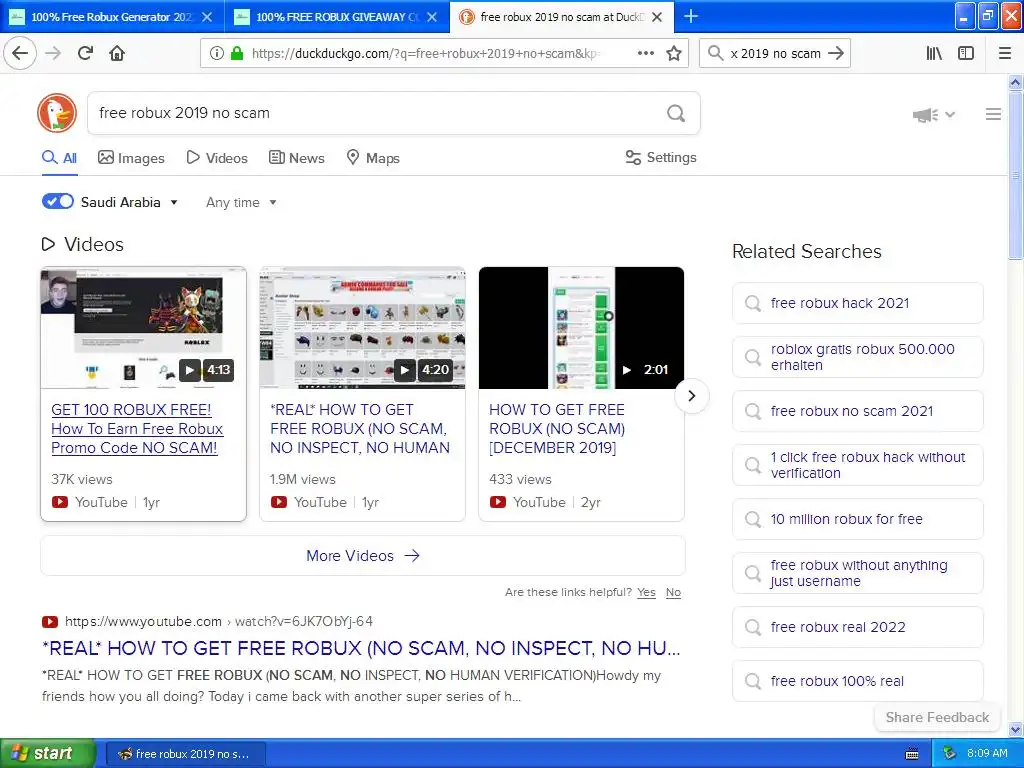Open search Settings

[661, 157]
